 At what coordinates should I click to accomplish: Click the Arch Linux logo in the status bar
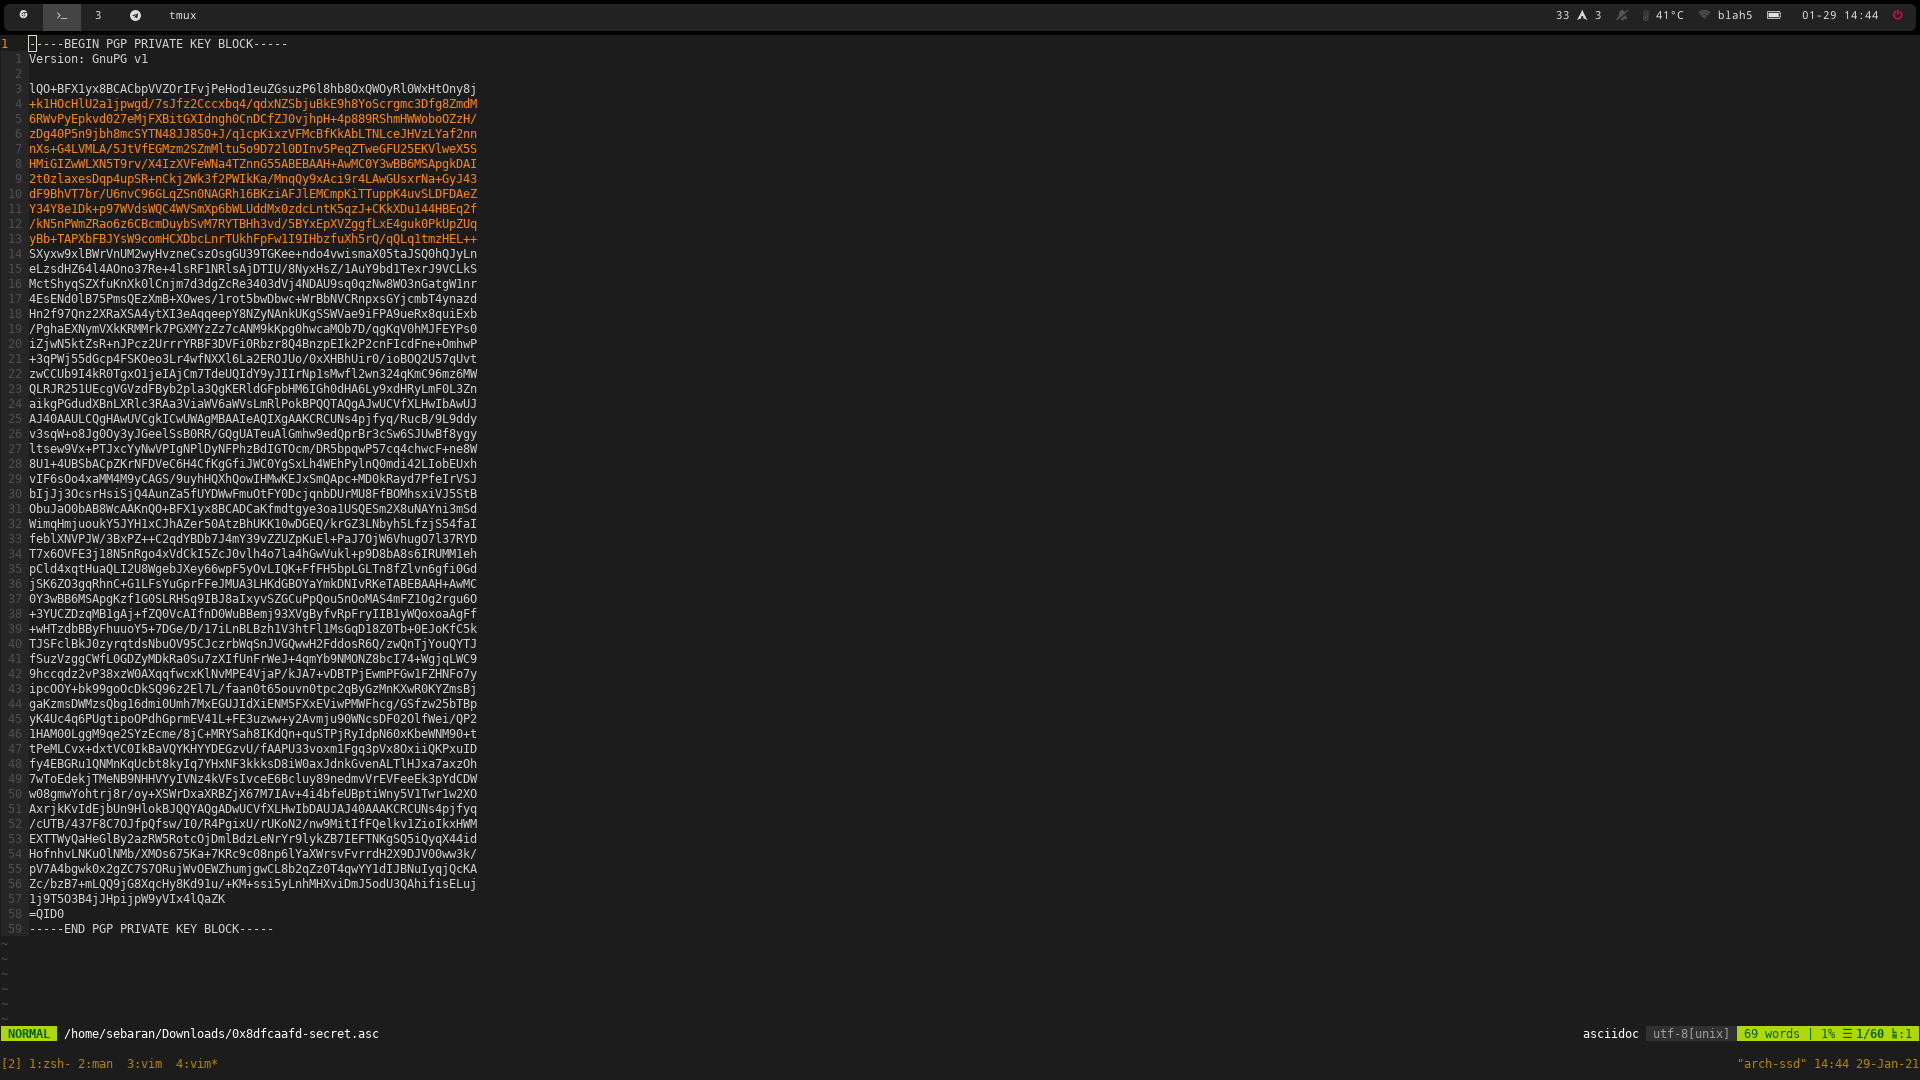1582,16
